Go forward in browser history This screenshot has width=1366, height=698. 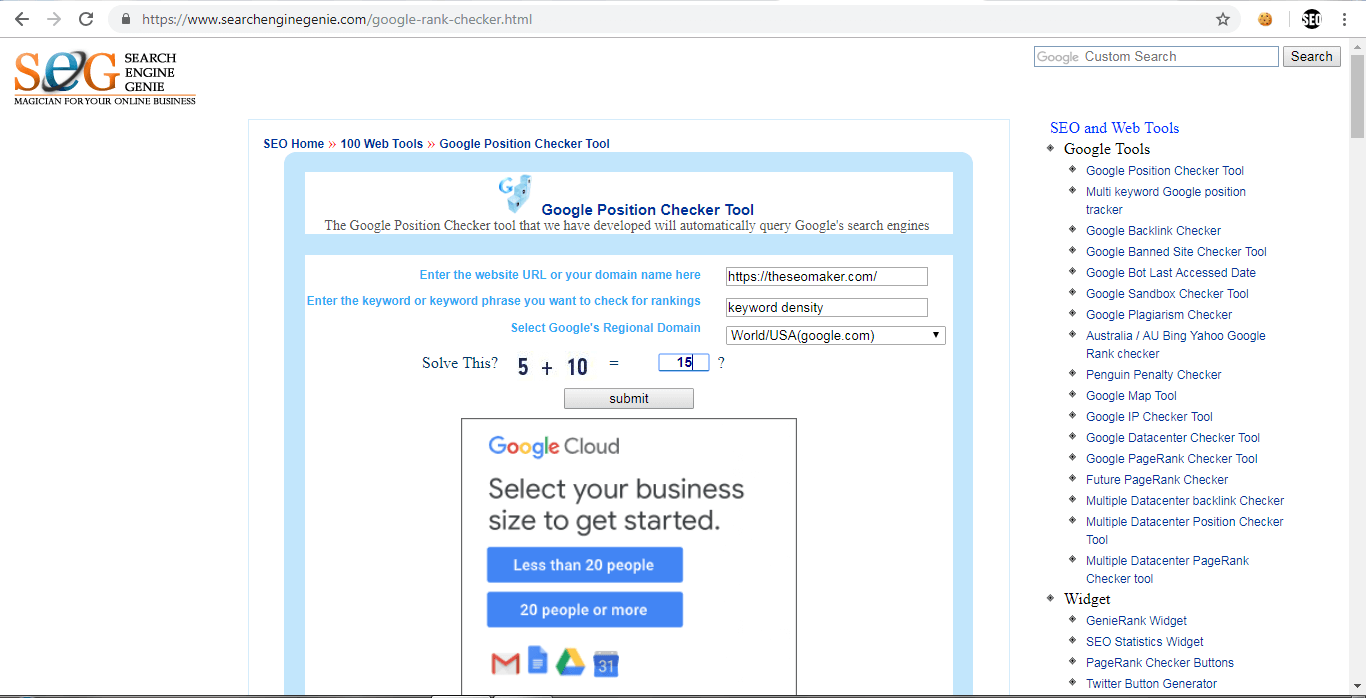(54, 19)
